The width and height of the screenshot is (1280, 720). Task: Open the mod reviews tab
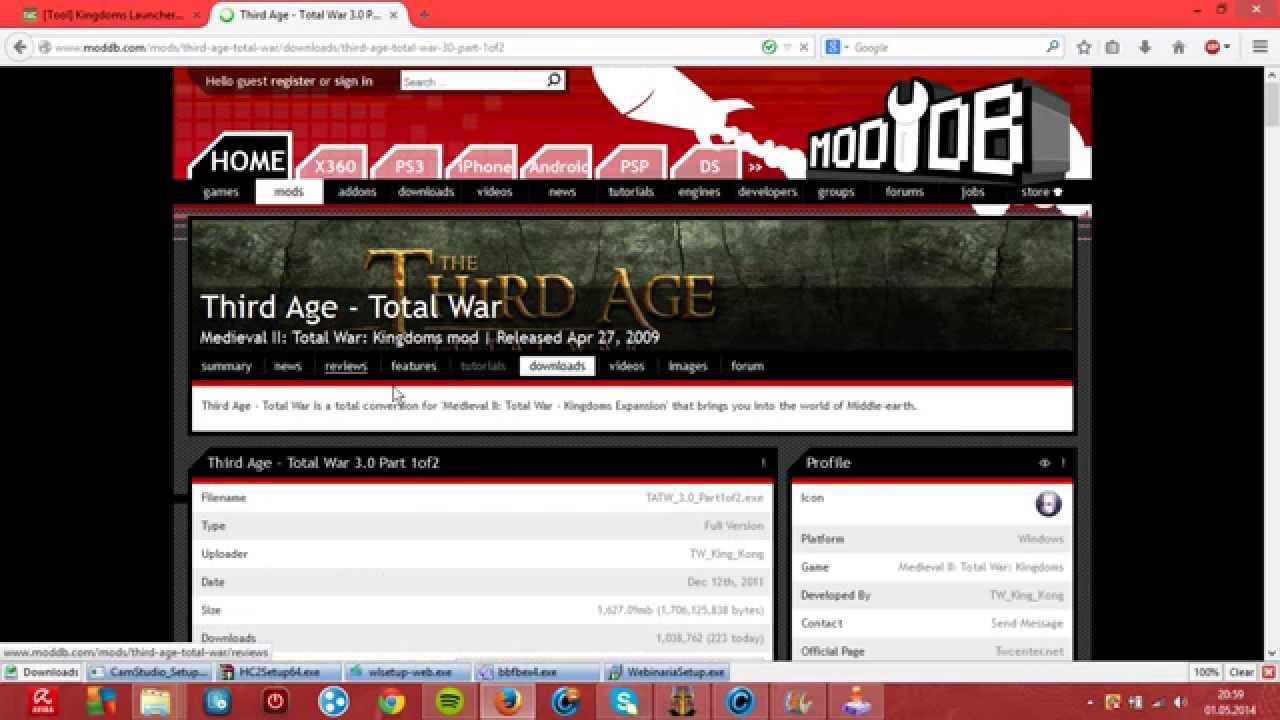click(x=346, y=366)
